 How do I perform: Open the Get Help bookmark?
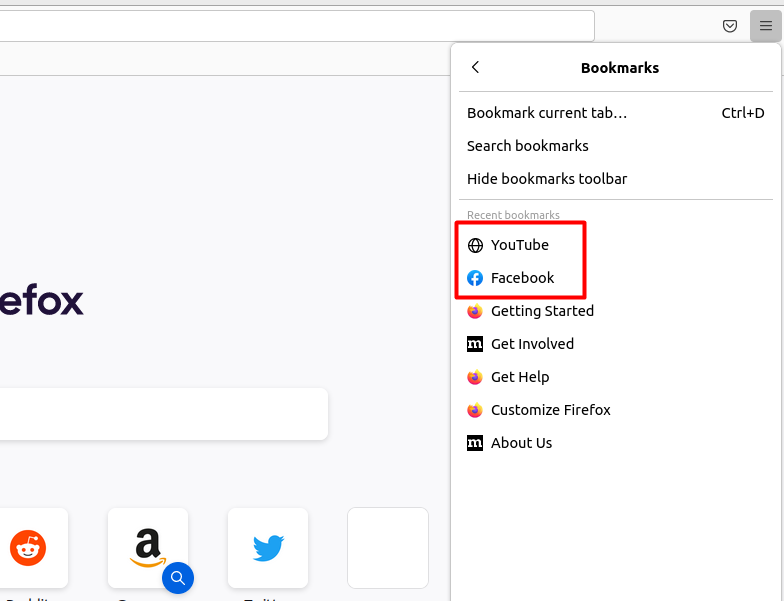click(616, 377)
